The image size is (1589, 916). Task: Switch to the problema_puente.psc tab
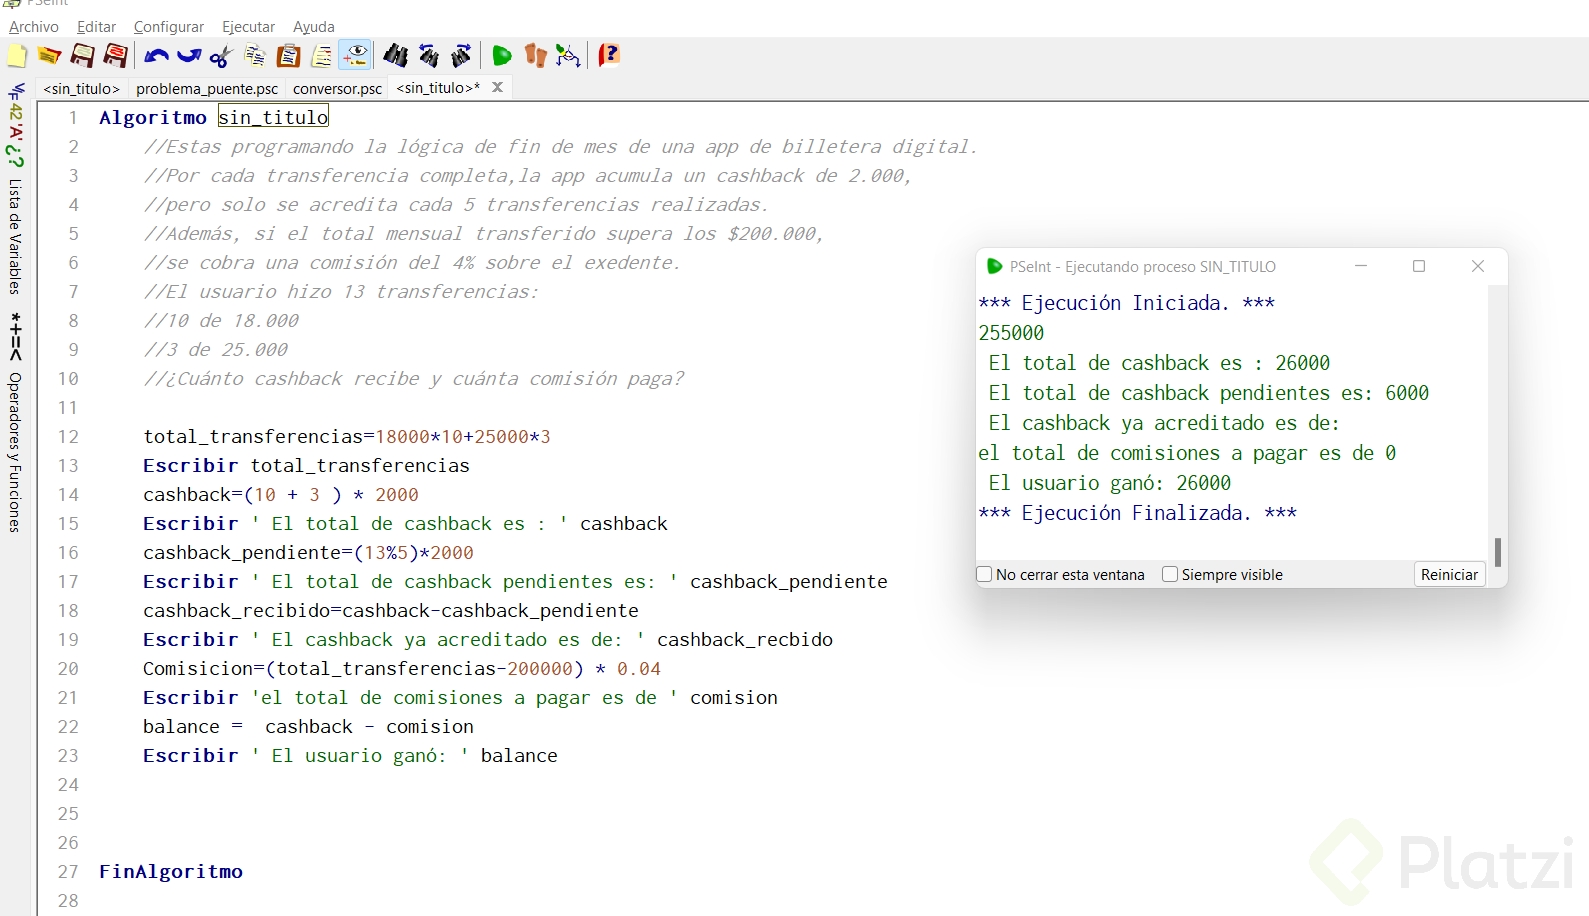point(207,88)
